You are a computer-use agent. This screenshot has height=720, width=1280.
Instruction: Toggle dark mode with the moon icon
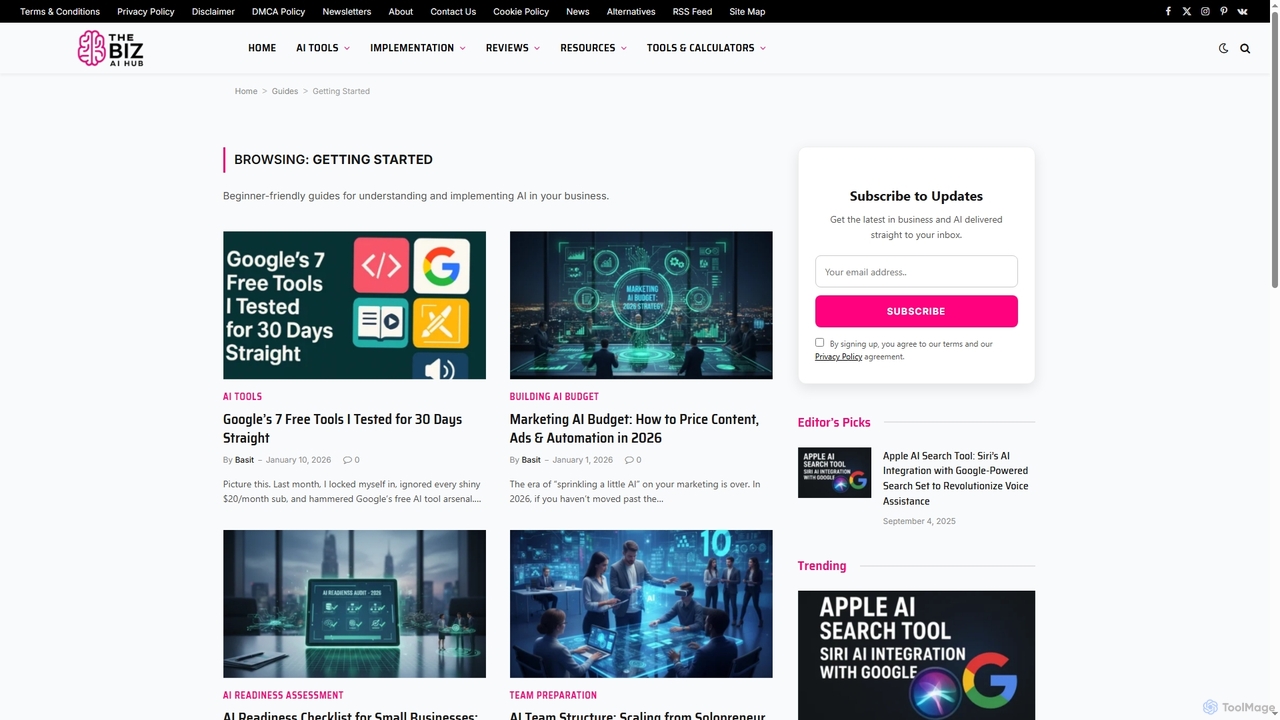point(1223,48)
